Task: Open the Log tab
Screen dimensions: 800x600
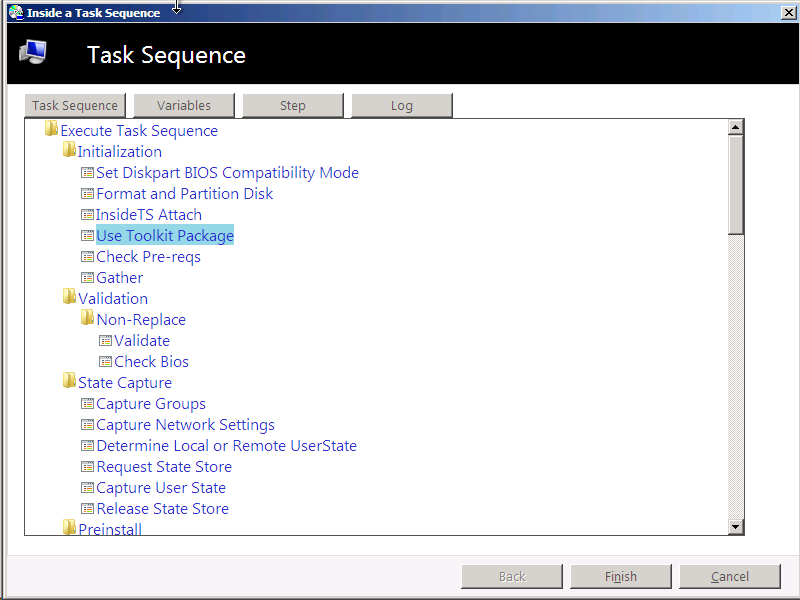Action: pos(402,105)
